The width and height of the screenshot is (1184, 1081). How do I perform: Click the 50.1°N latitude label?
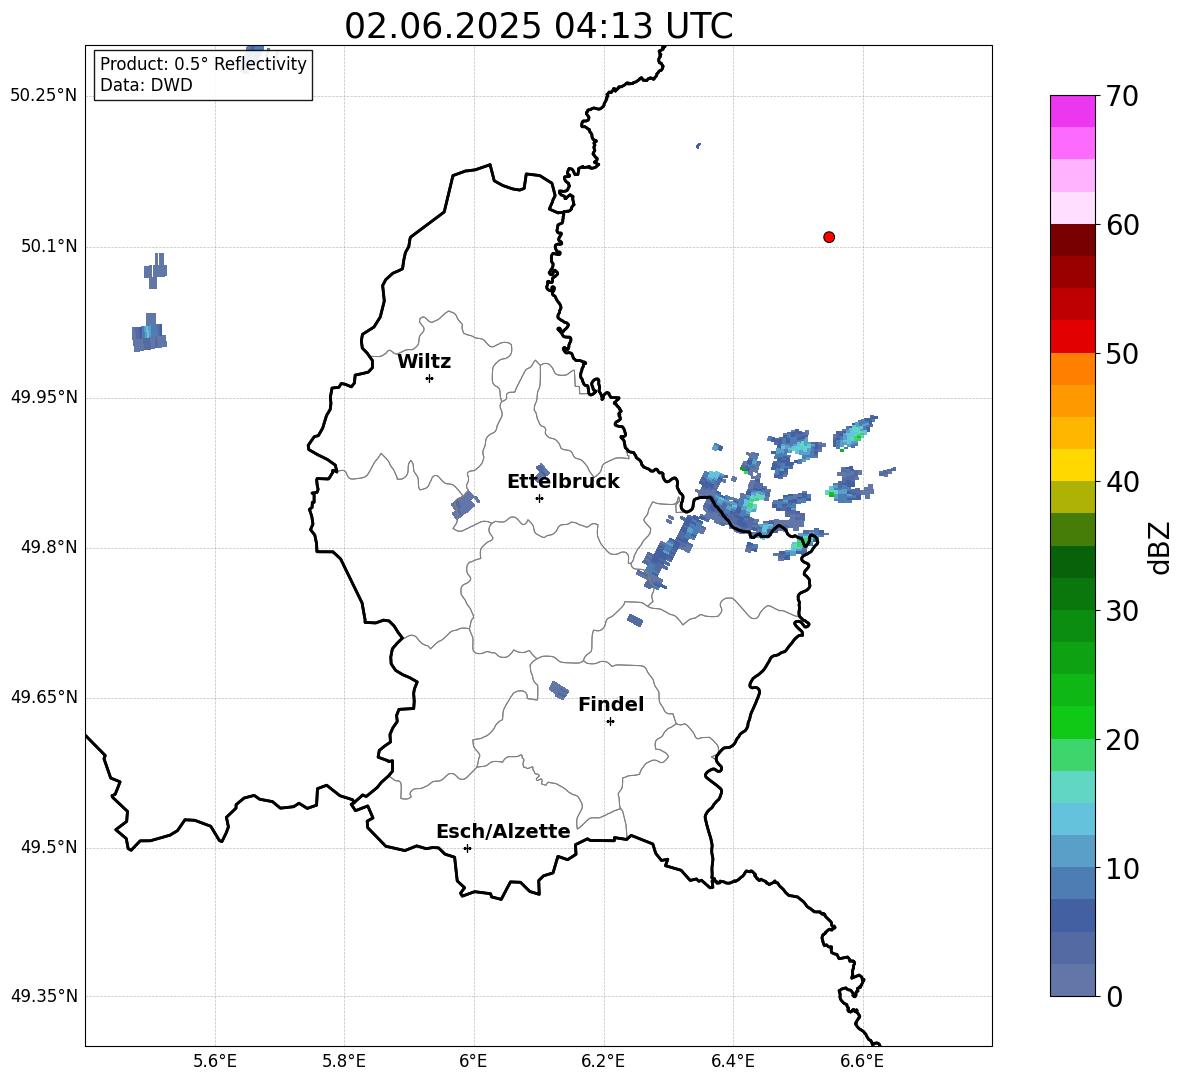(49, 246)
